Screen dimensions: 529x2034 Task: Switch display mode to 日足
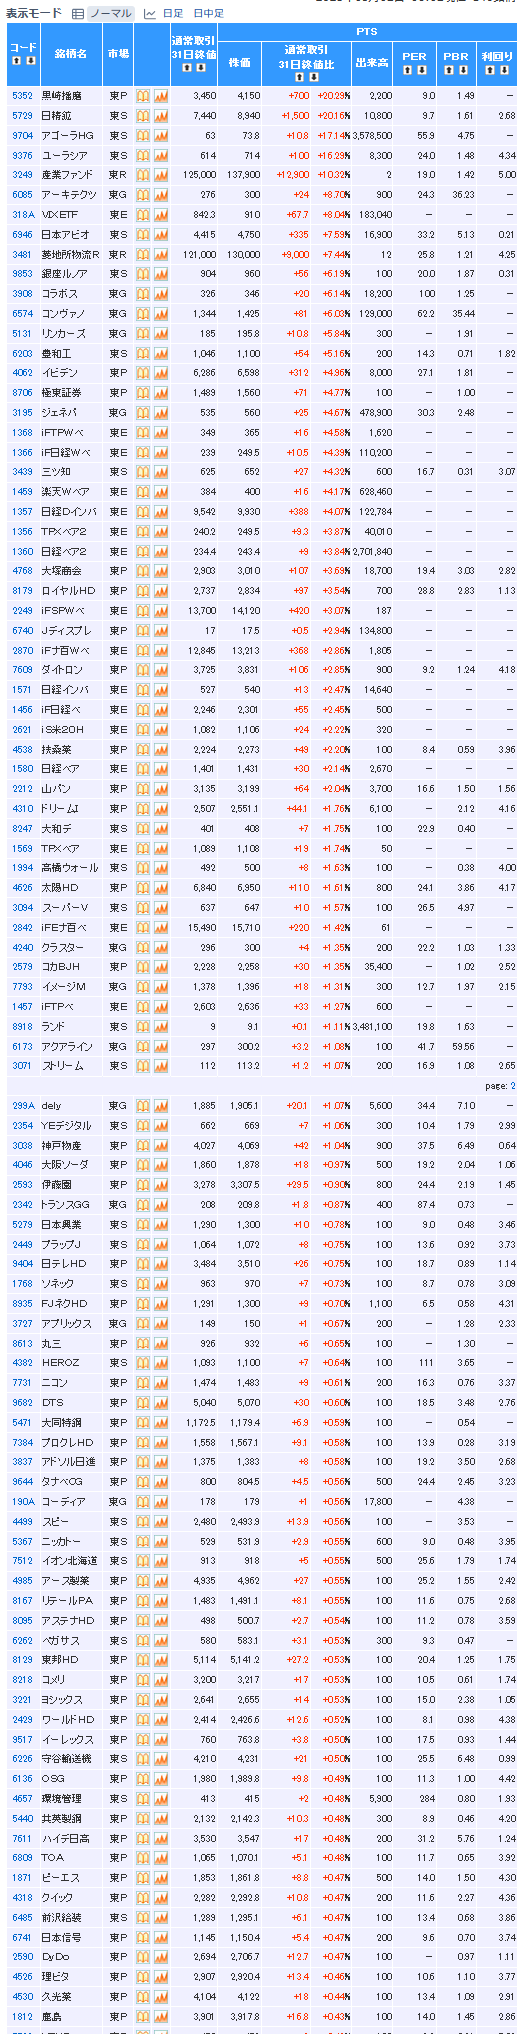pos(172,14)
